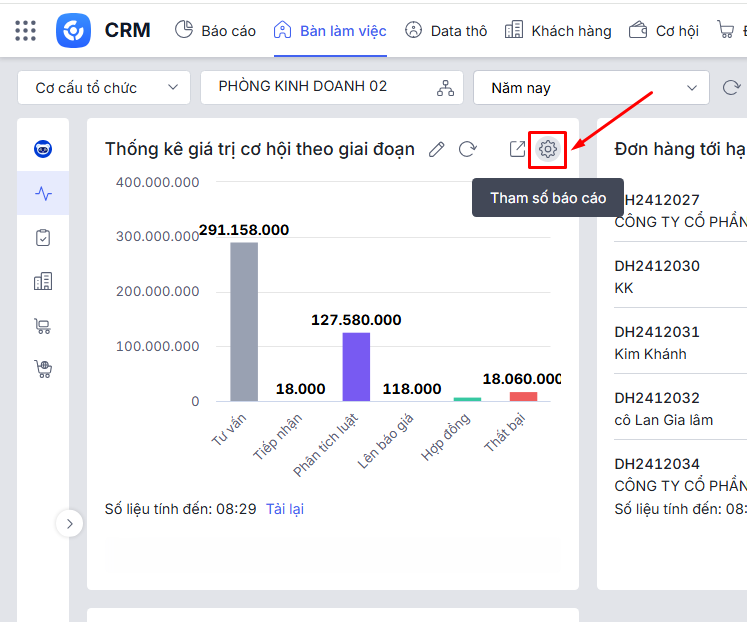
Task: Click the Tải lại reload link
Action: tap(284, 509)
